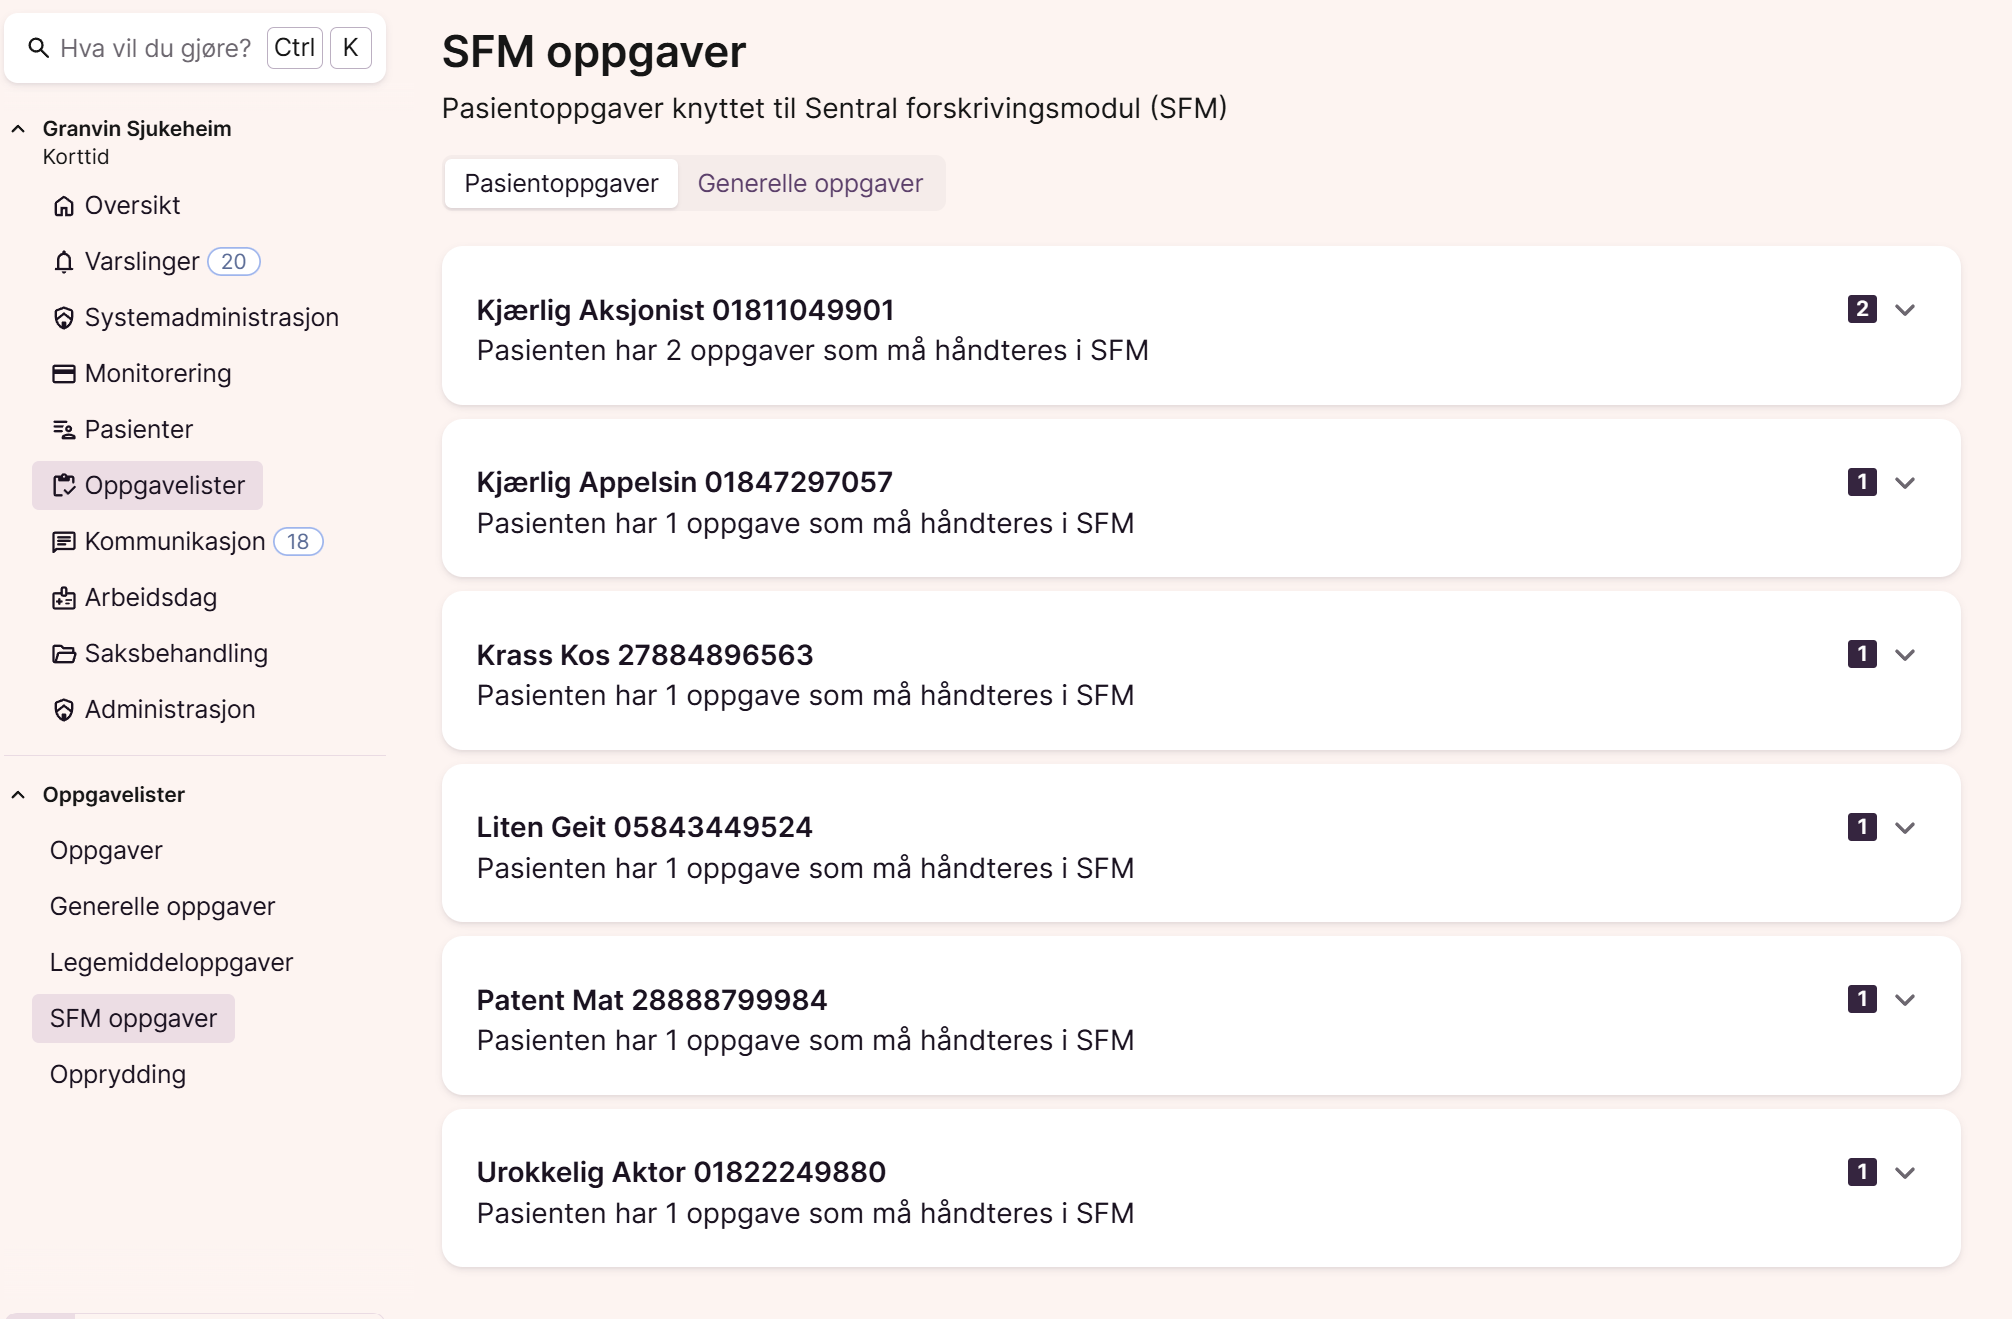Viewport: 2012px width, 1319px height.
Task: Open Legemiddeloppgaver in sidebar
Action: (x=171, y=963)
